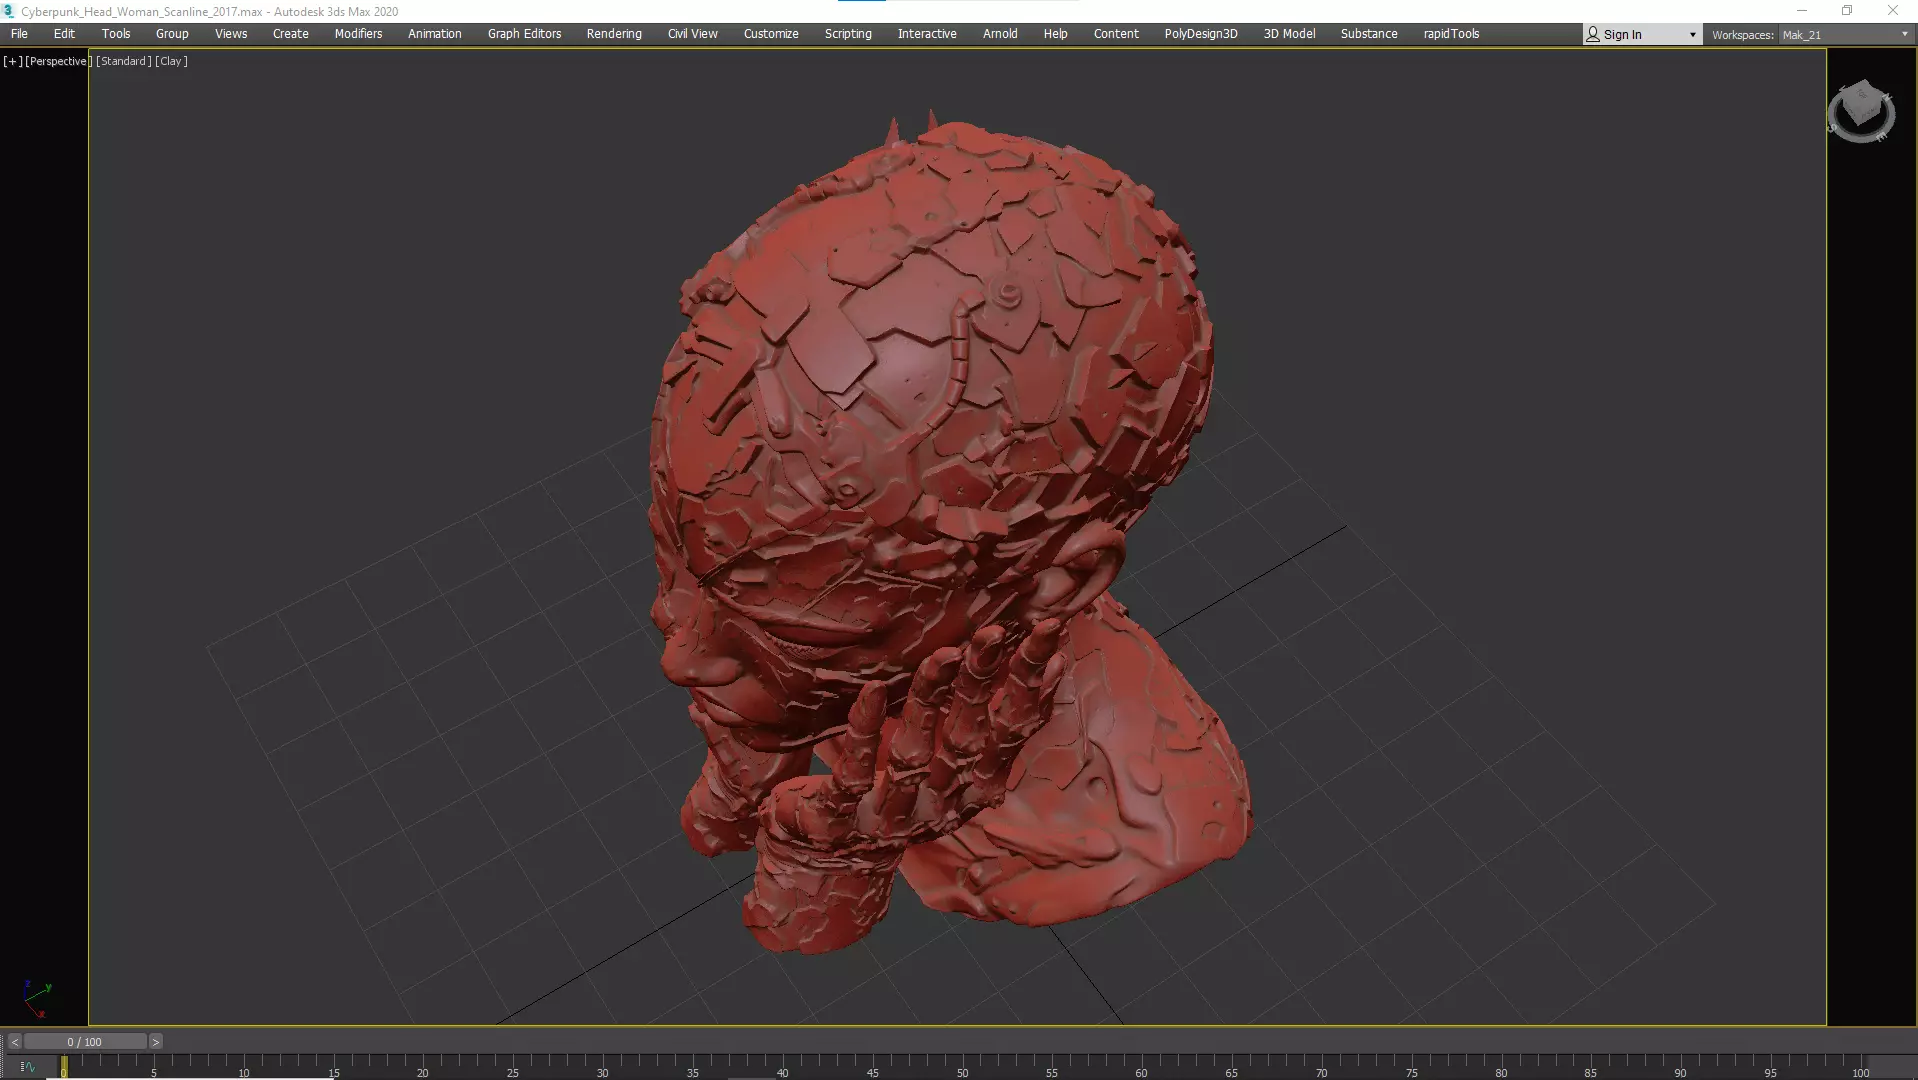Open the Civil View menu
Viewport: 1918px width, 1080px height.
click(693, 34)
